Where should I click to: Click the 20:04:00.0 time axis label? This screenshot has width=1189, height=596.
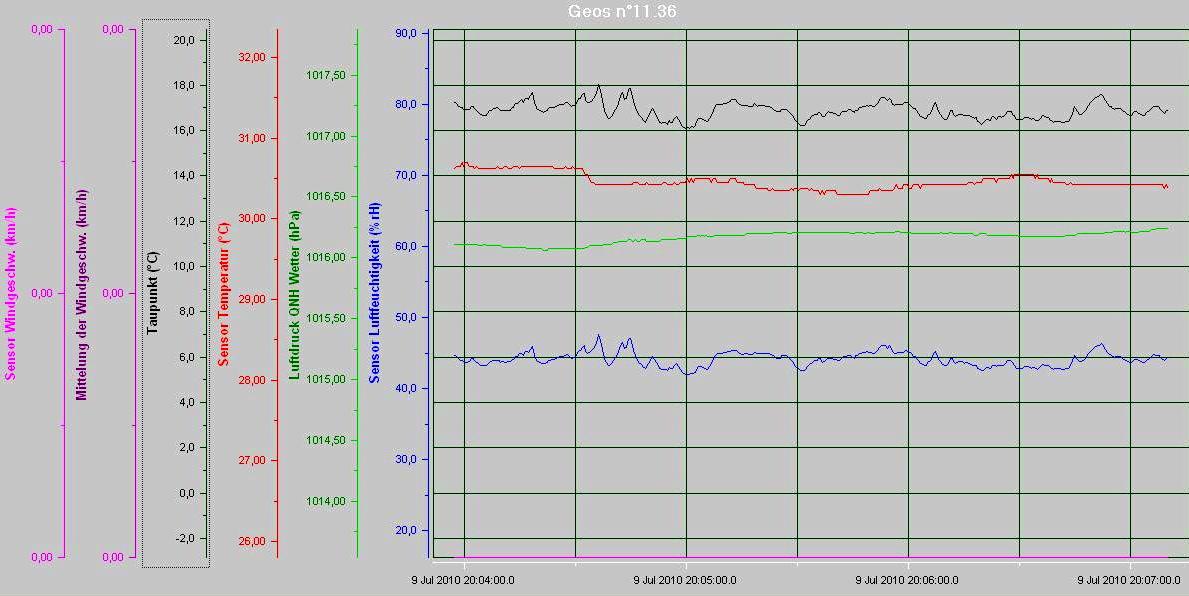(463, 579)
